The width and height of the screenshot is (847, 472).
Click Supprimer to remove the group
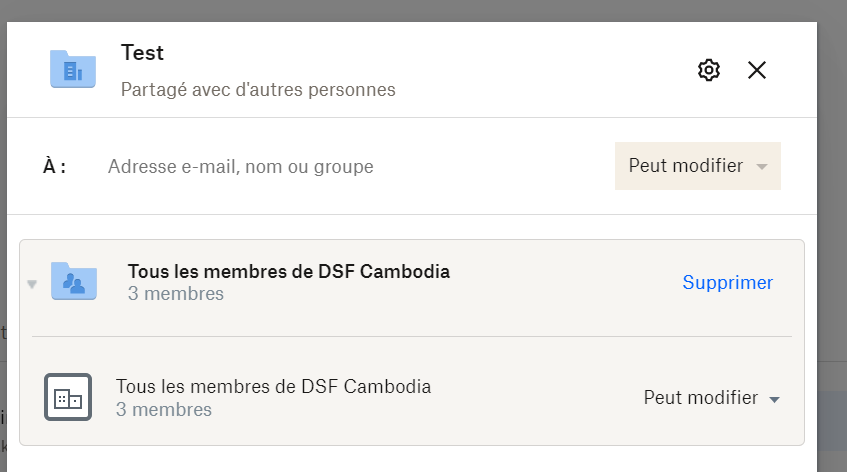point(727,283)
